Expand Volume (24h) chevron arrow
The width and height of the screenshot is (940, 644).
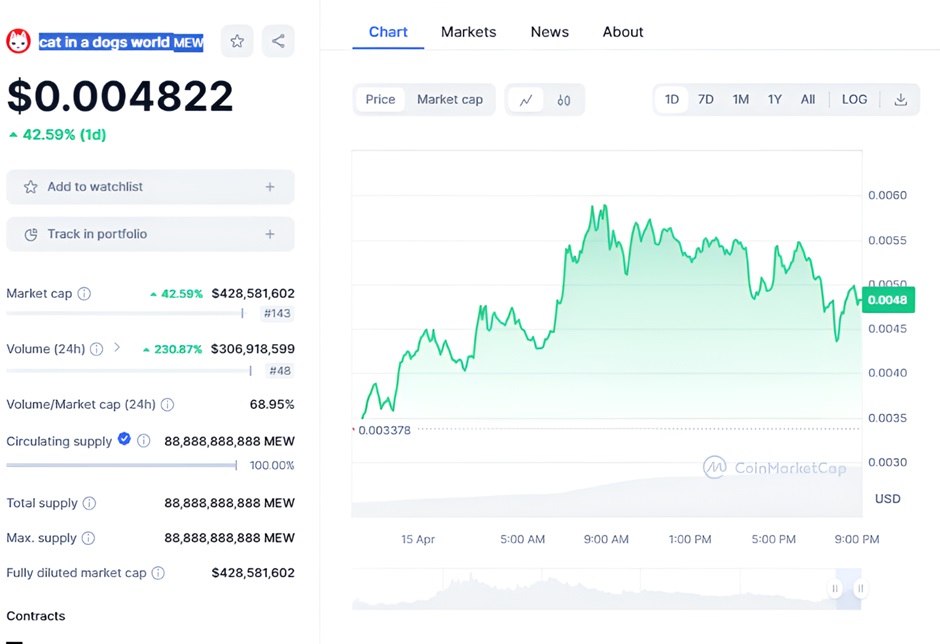[x=117, y=348]
